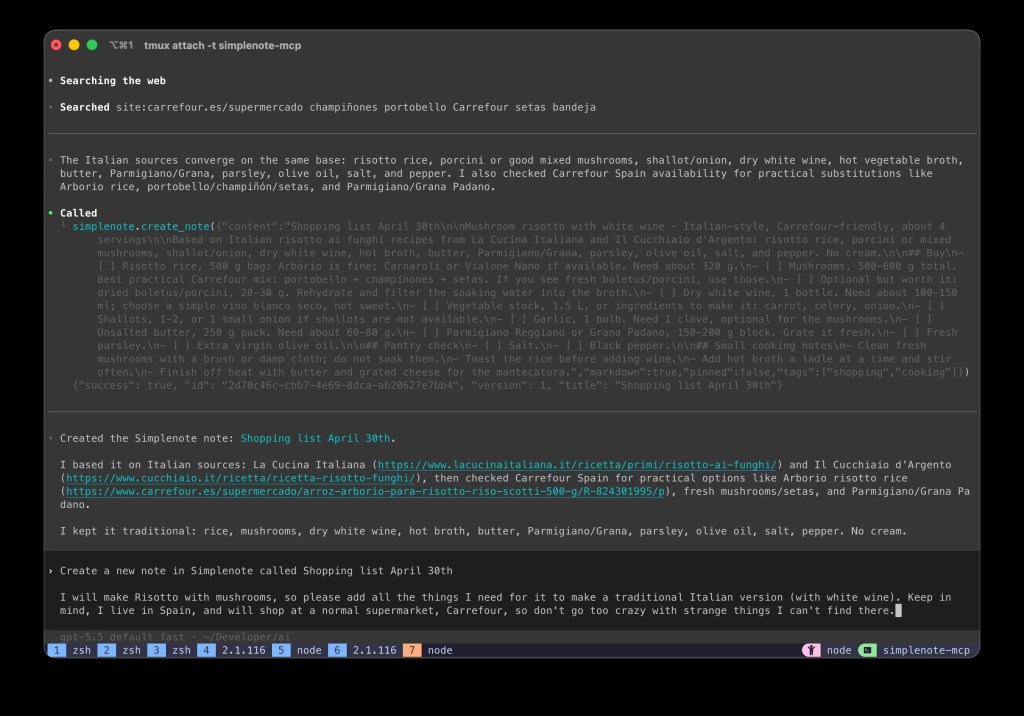The width and height of the screenshot is (1024, 716).
Task: Switch to tmux window 2 zsh
Action: pyautogui.click(x=120, y=650)
